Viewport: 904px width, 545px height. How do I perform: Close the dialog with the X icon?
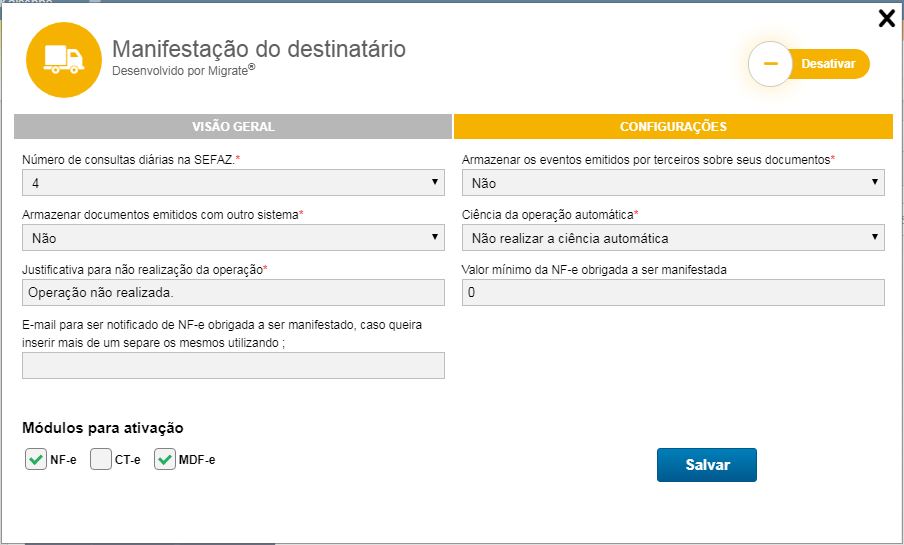coord(886,18)
